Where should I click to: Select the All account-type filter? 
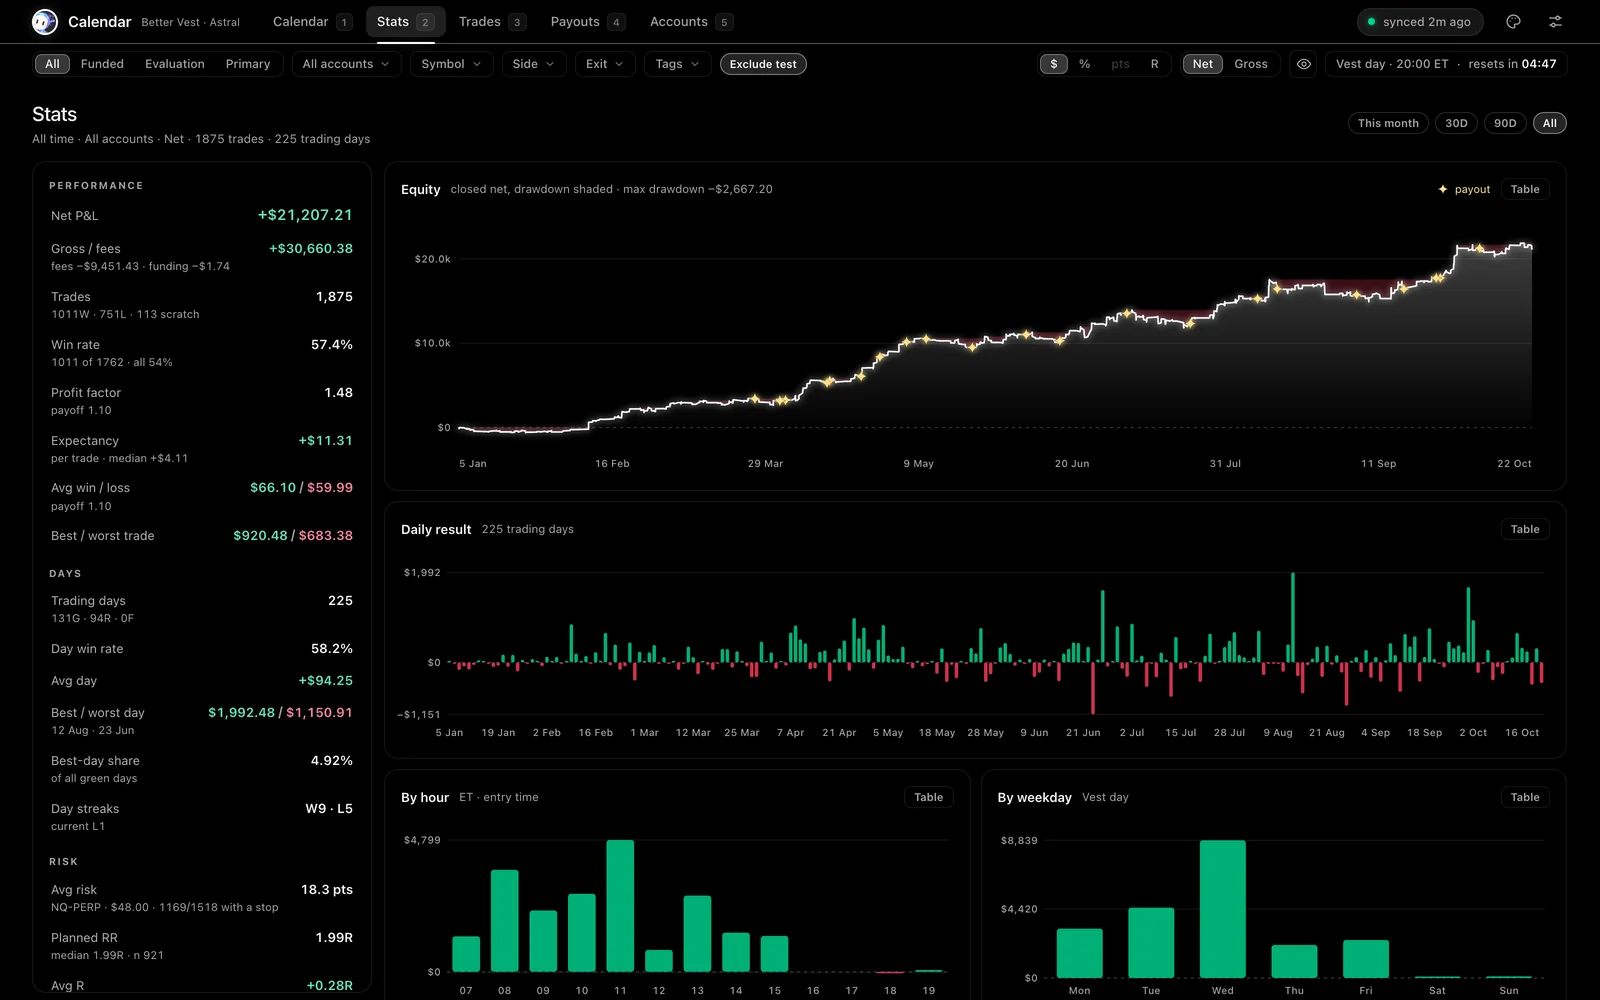[52, 64]
